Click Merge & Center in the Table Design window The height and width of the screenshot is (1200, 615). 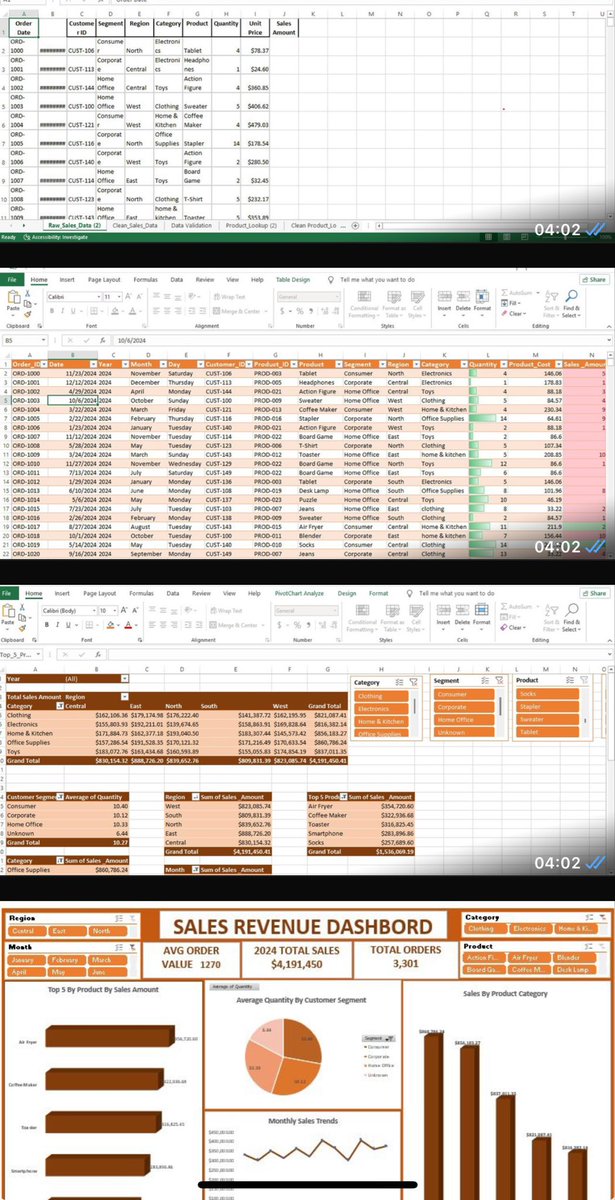[x=239, y=311]
